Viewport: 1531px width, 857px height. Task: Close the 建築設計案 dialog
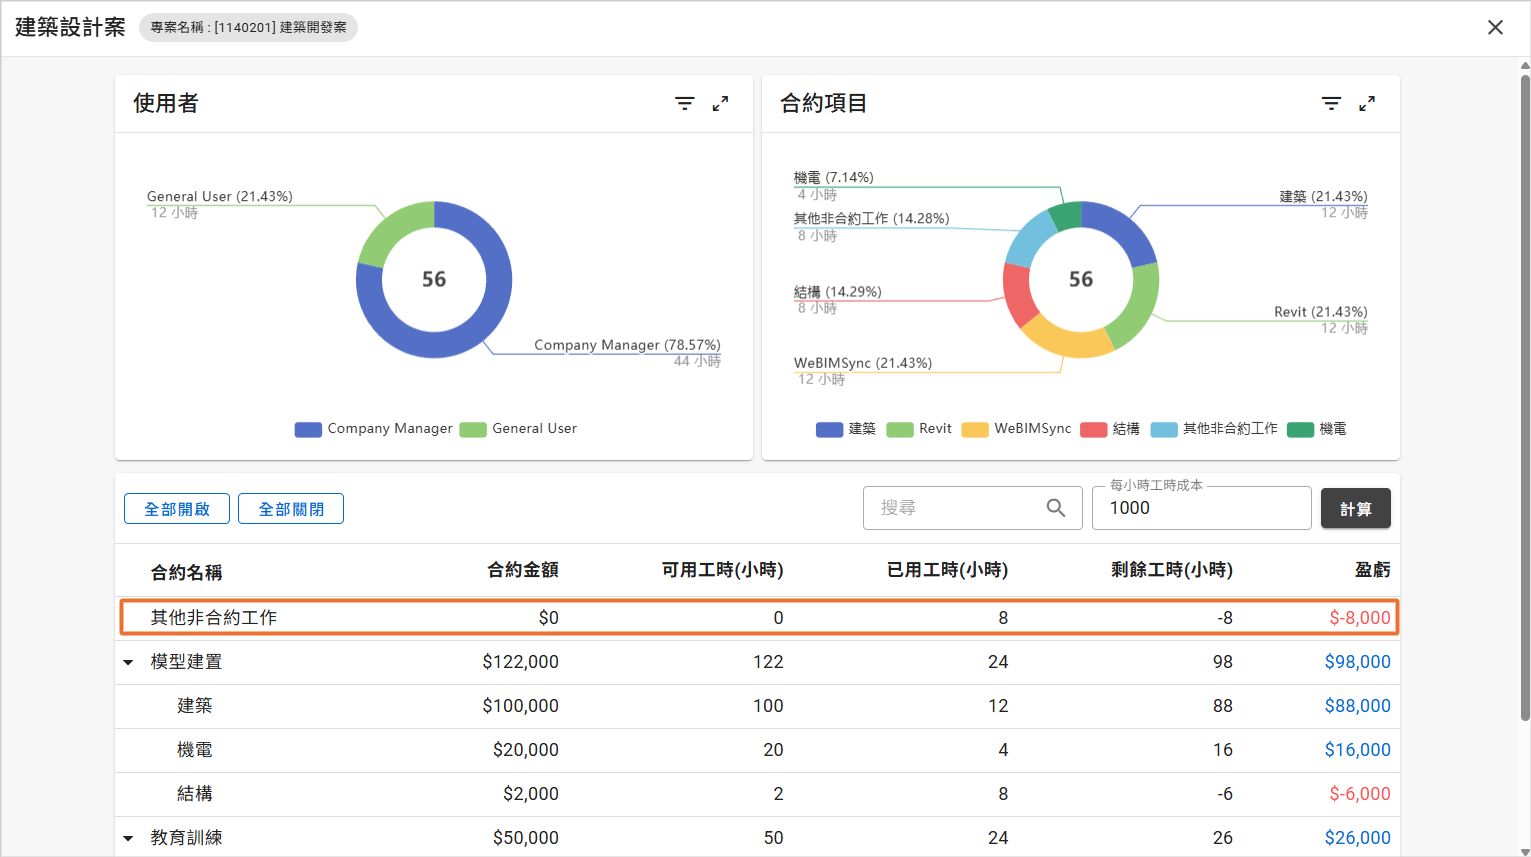click(x=1495, y=27)
